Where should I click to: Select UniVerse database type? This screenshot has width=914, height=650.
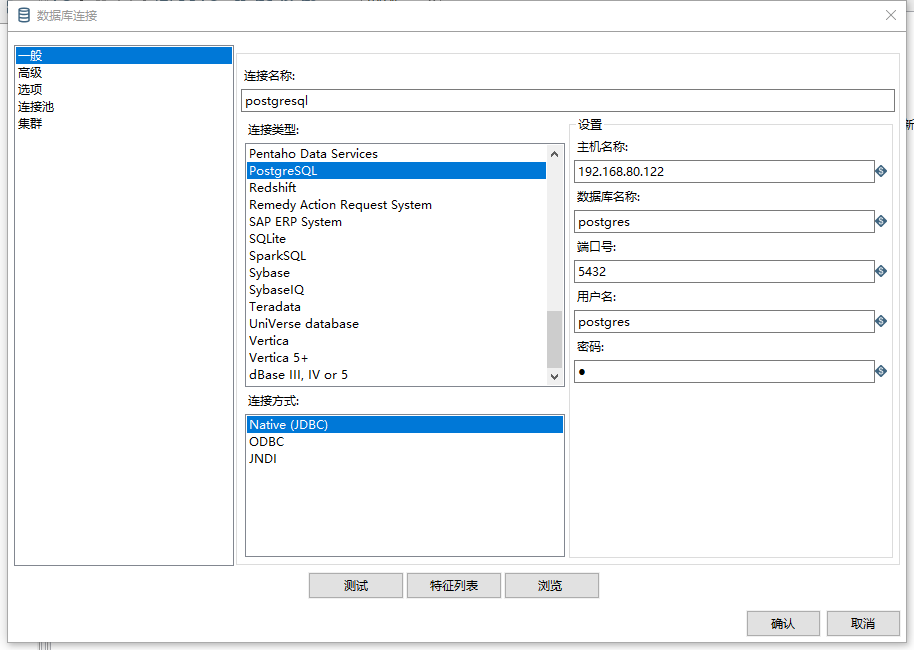pyautogui.click(x=396, y=324)
